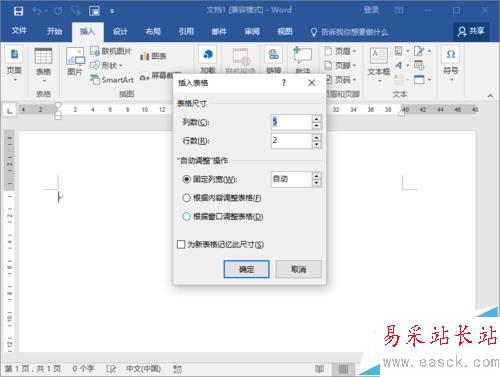
Task: Open the 屏幕截图 screenshot dropdown
Action: [x=160, y=76]
